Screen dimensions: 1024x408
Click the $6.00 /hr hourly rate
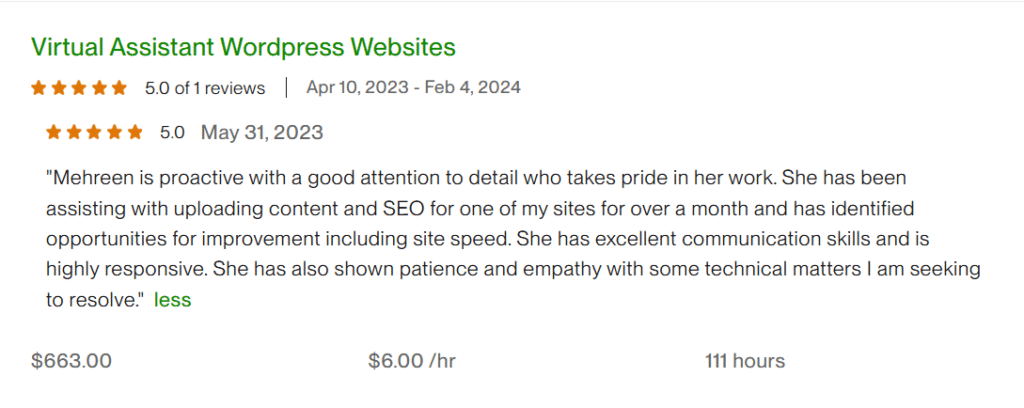[412, 361]
